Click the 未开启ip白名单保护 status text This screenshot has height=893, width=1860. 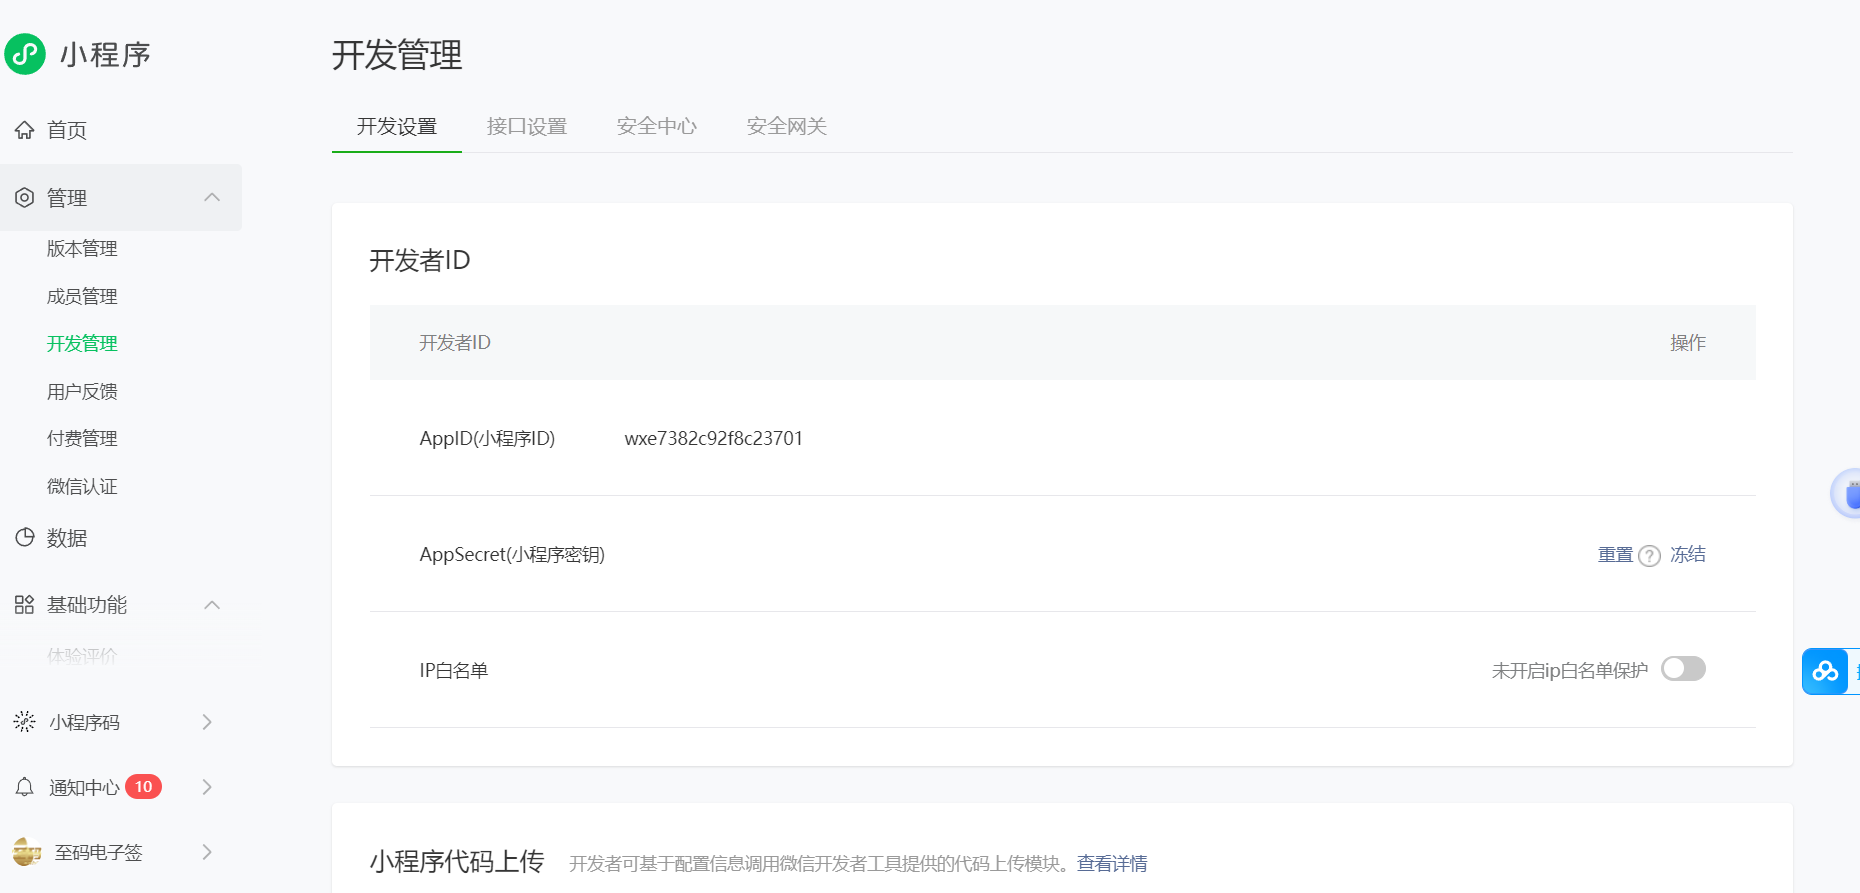[x=1570, y=671]
